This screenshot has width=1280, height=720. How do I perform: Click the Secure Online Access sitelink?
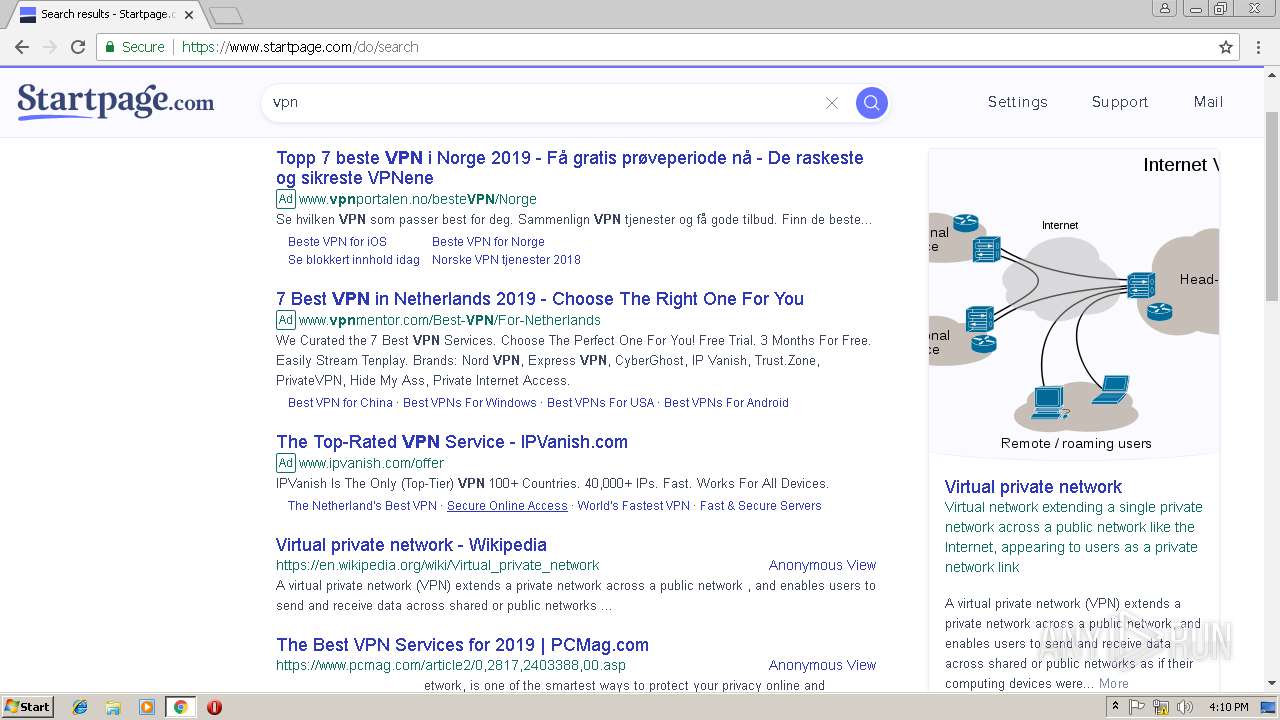507,506
